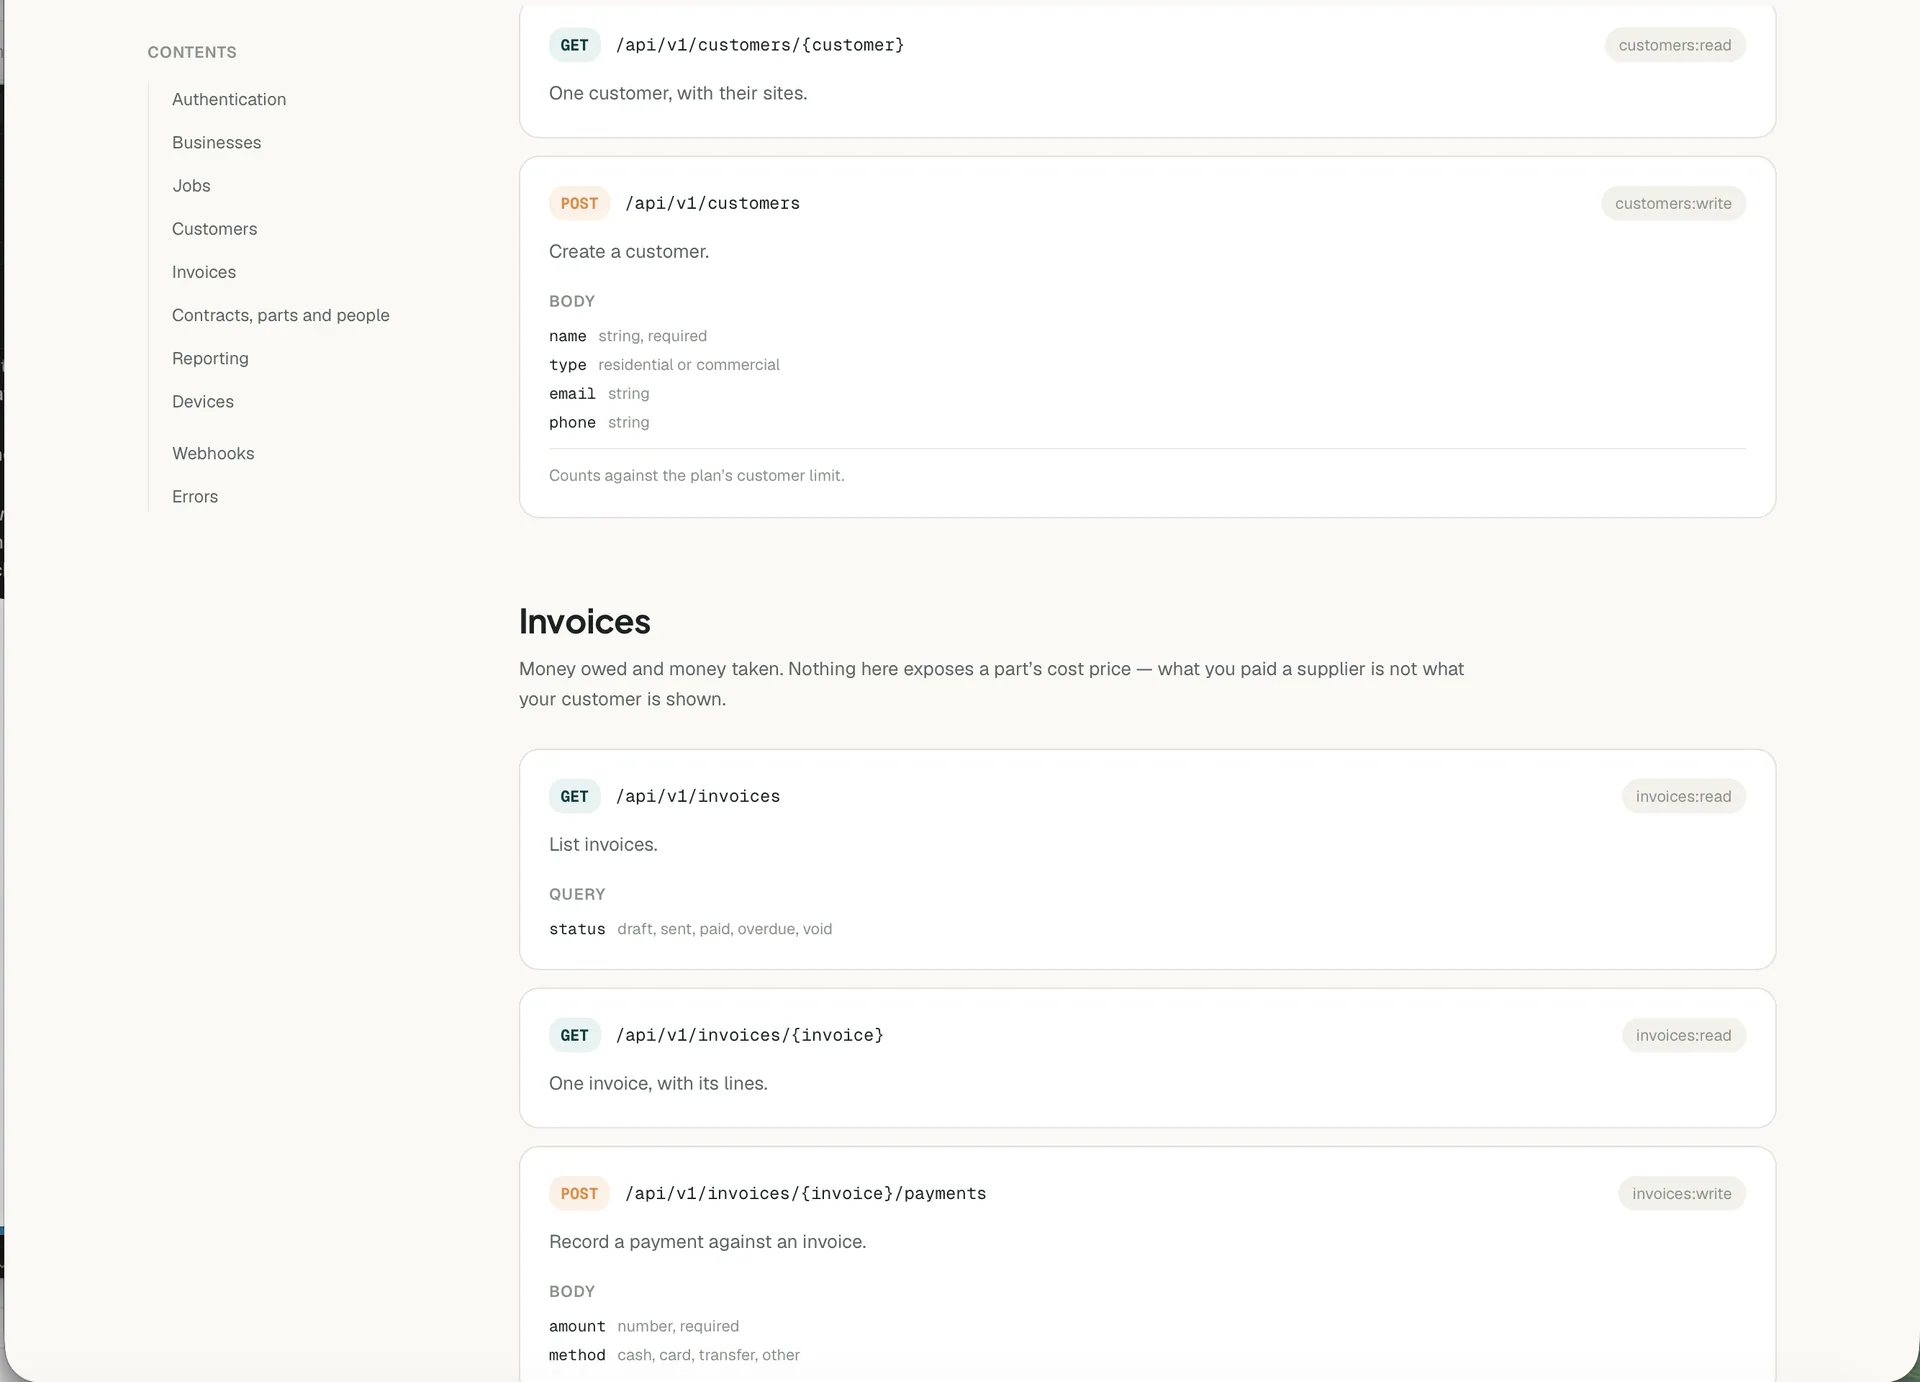This screenshot has height=1382, width=1920.
Task: Go to the Devices section
Action: click(203, 400)
